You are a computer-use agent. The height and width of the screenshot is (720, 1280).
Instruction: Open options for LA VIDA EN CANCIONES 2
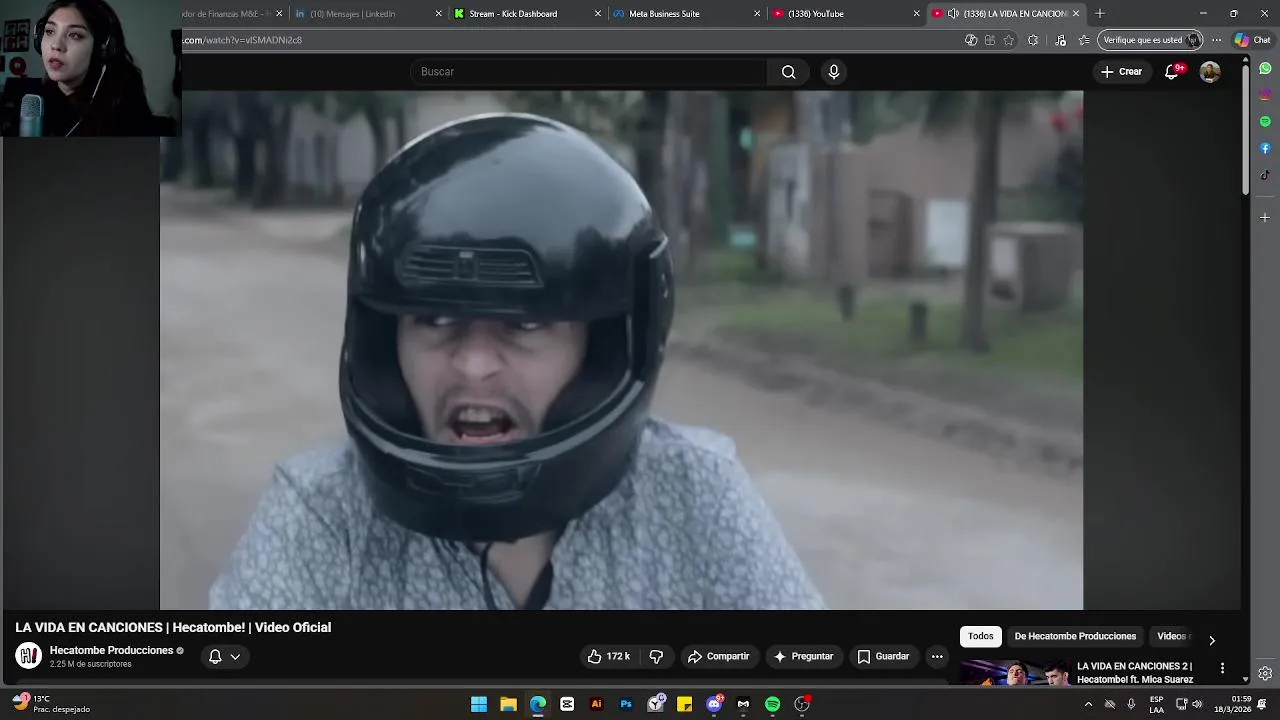click(x=1222, y=668)
